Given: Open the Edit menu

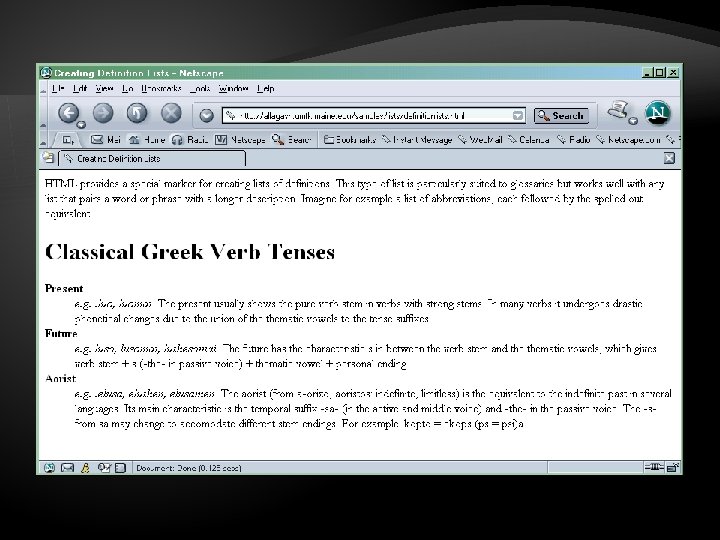Looking at the screenshot, I should [80, 88].
